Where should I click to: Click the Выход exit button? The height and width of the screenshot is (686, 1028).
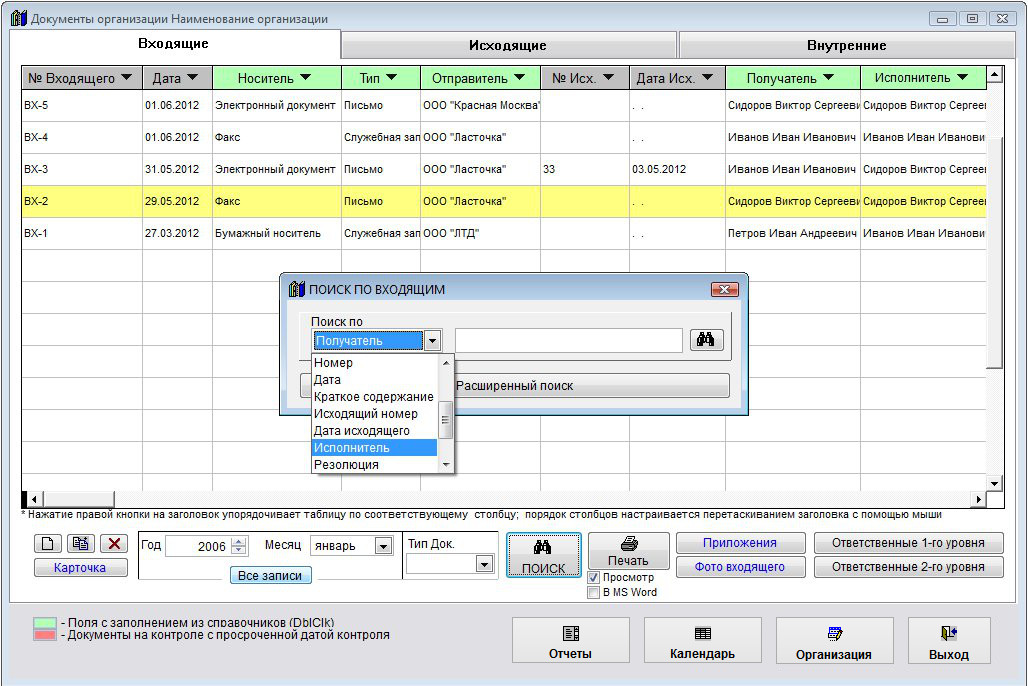click(x=948, y=641)
